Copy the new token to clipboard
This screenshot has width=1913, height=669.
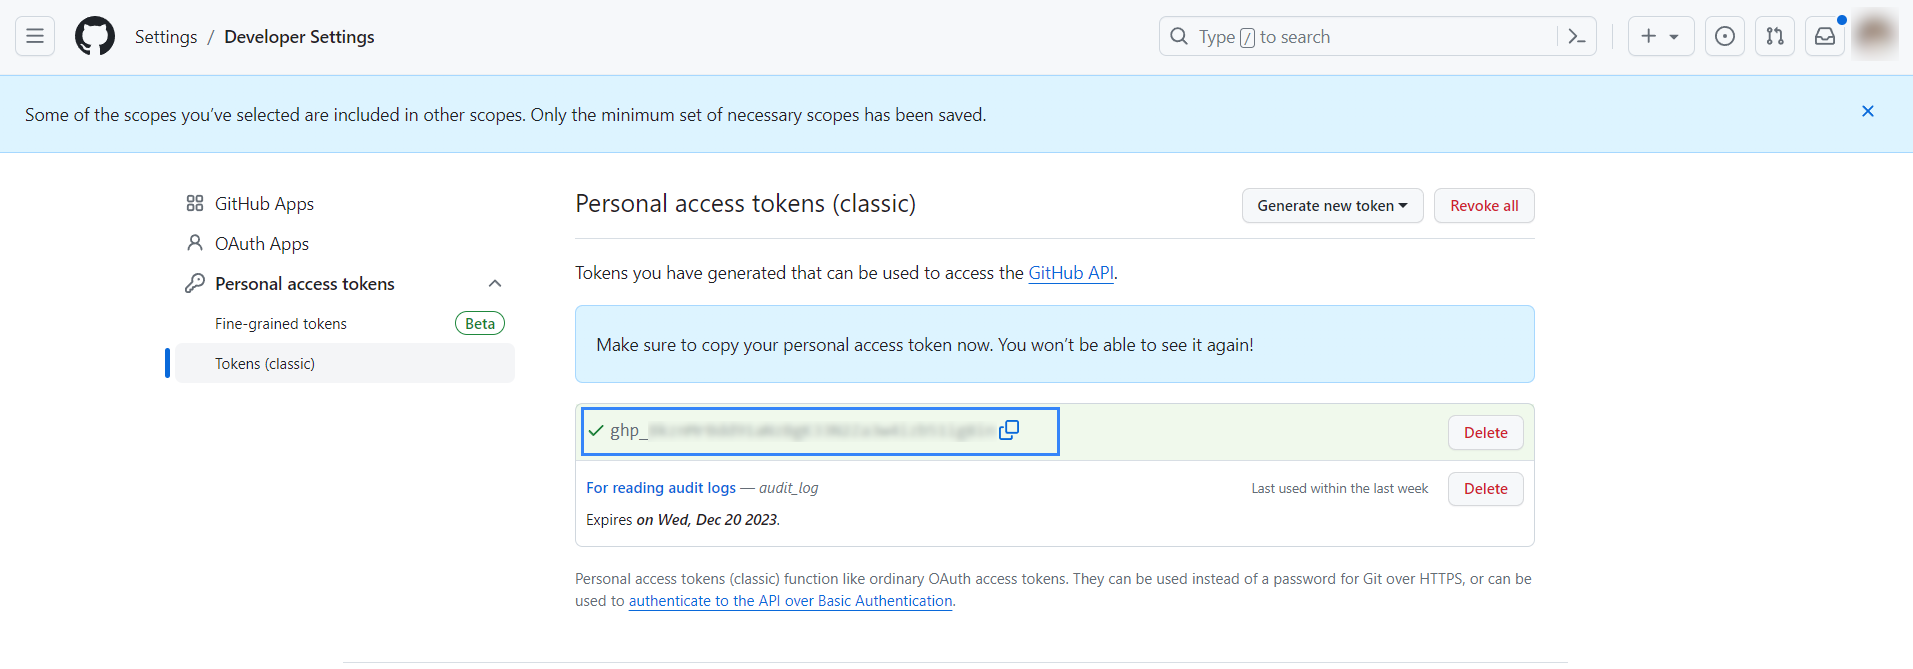(x=1009, y=430)
